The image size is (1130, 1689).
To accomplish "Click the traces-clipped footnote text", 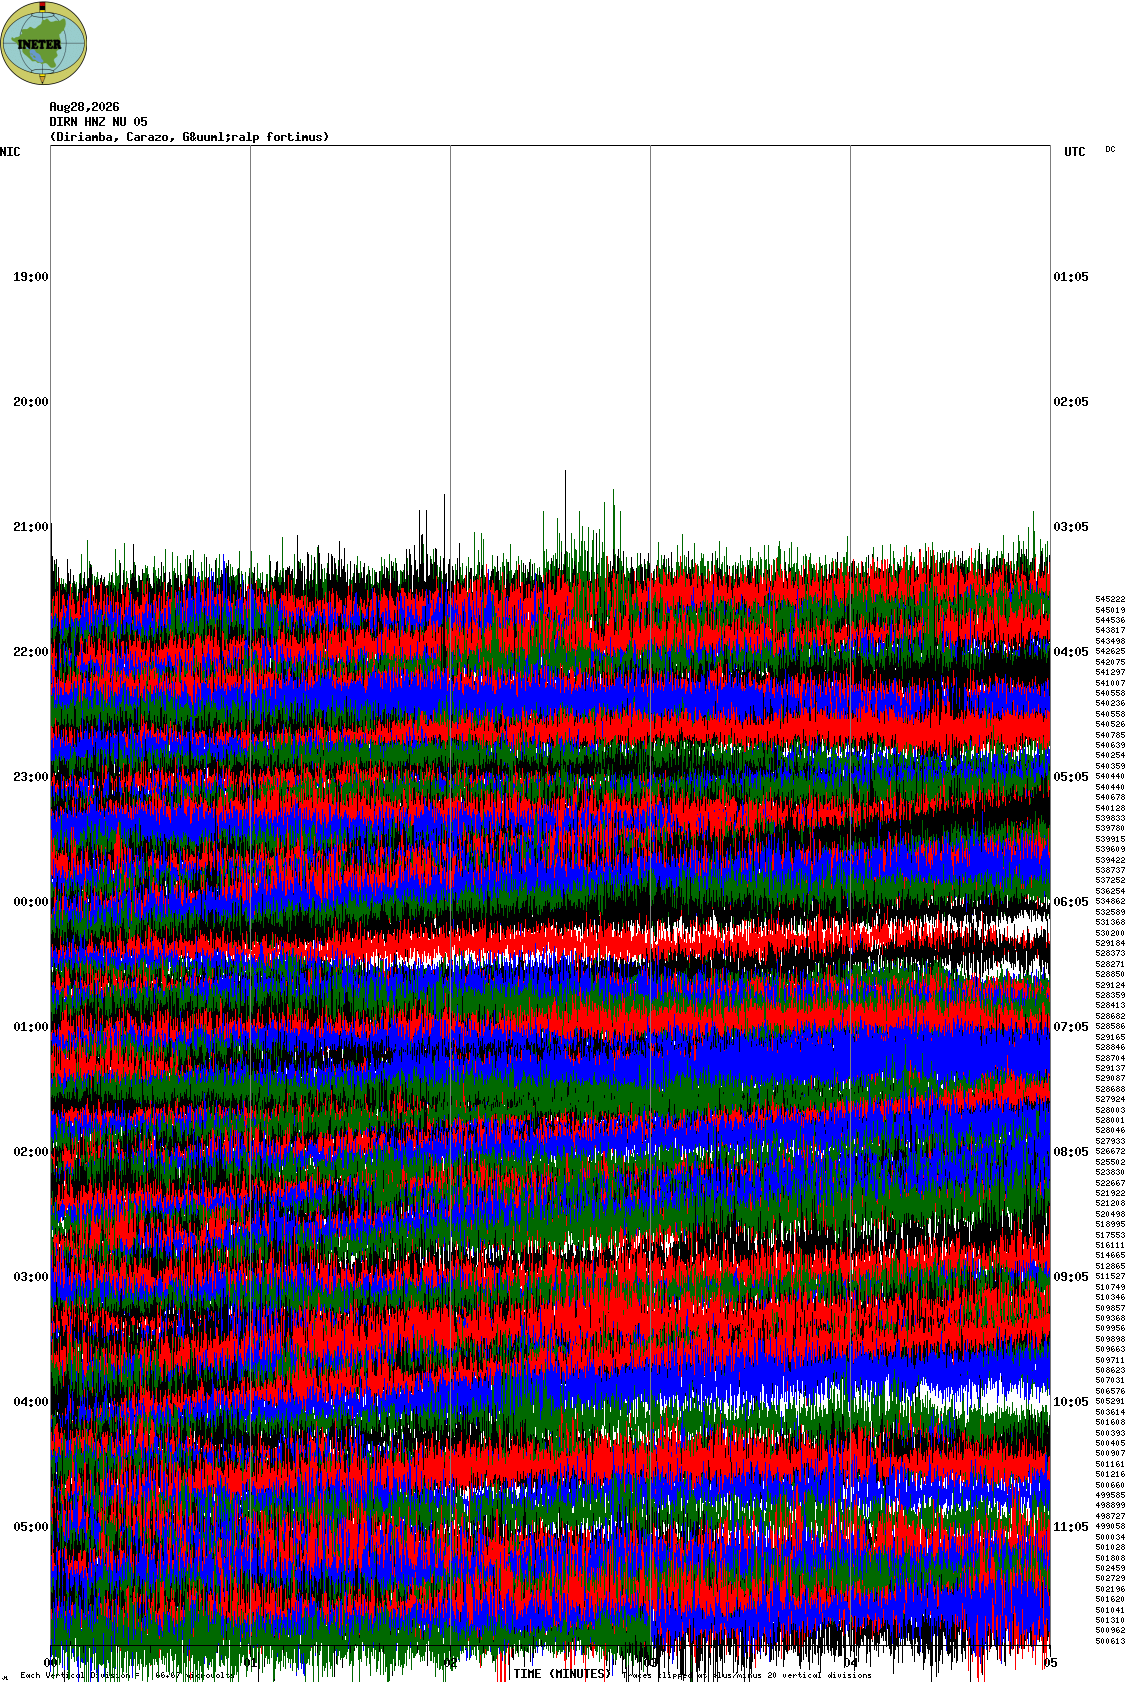I will pyautogui.click(x=747, y=1675).
